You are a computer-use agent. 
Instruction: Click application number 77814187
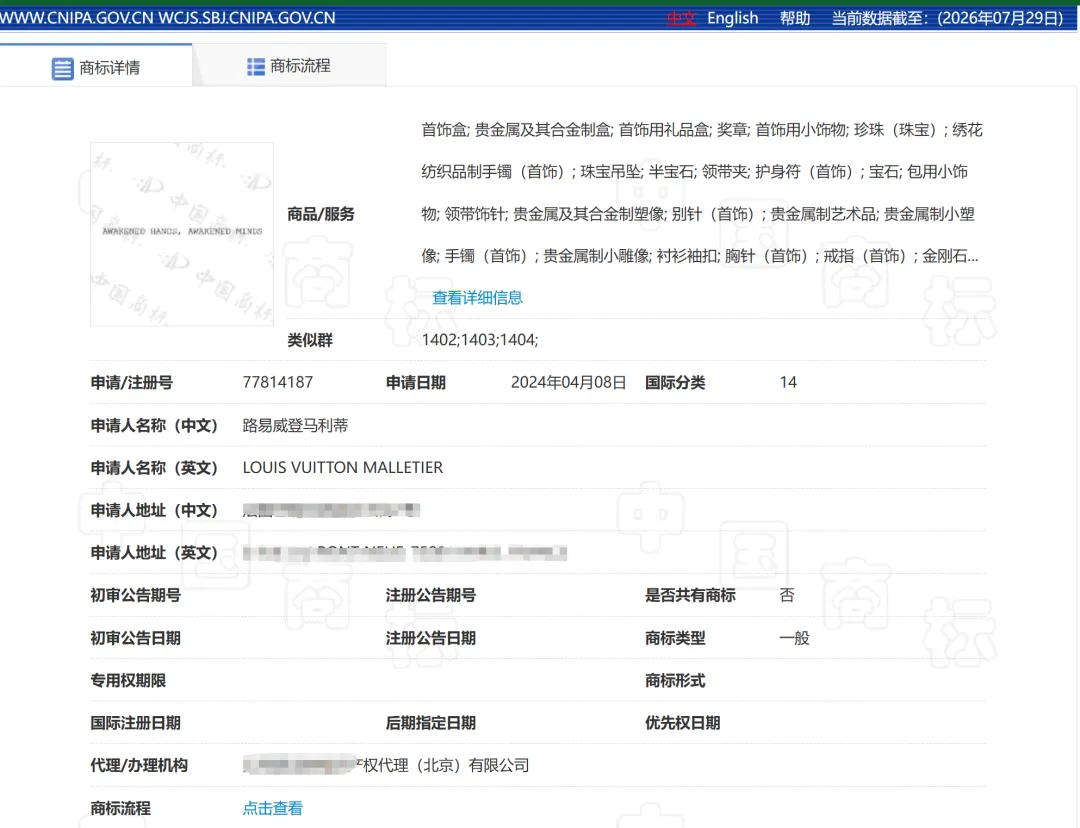coord(278,382)
